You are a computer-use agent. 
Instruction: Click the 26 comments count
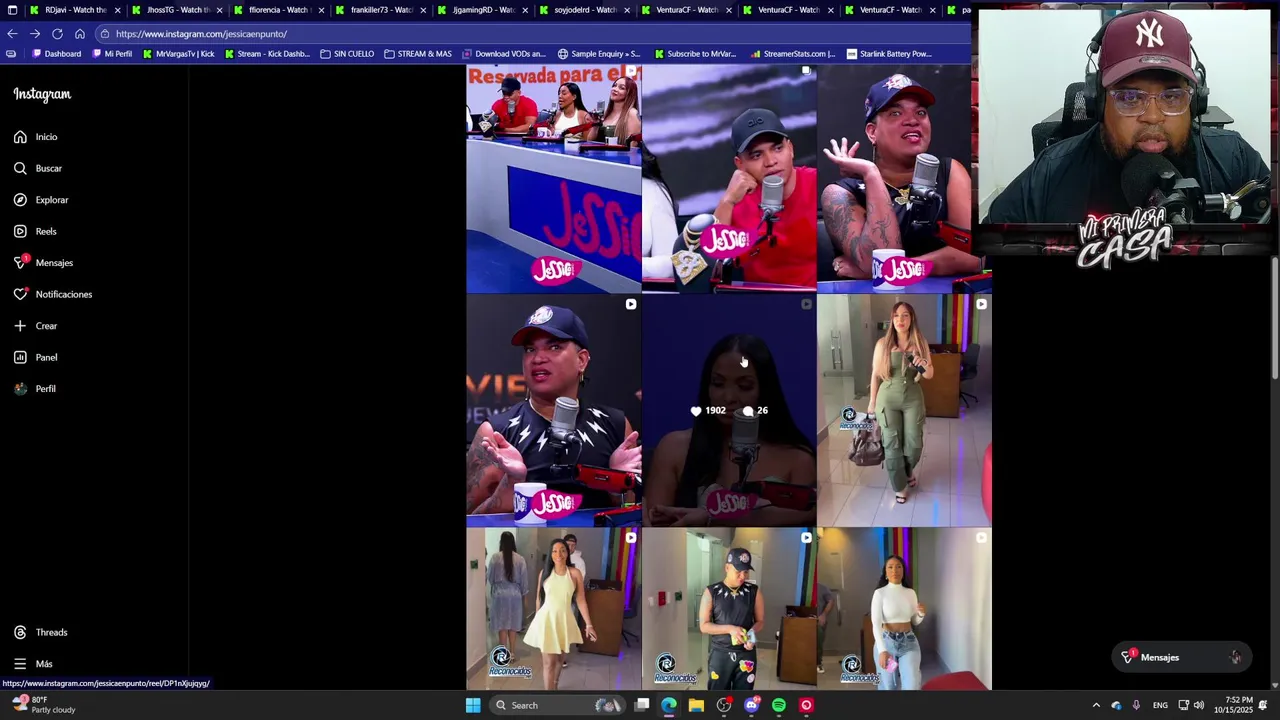(x=755, y=411)
